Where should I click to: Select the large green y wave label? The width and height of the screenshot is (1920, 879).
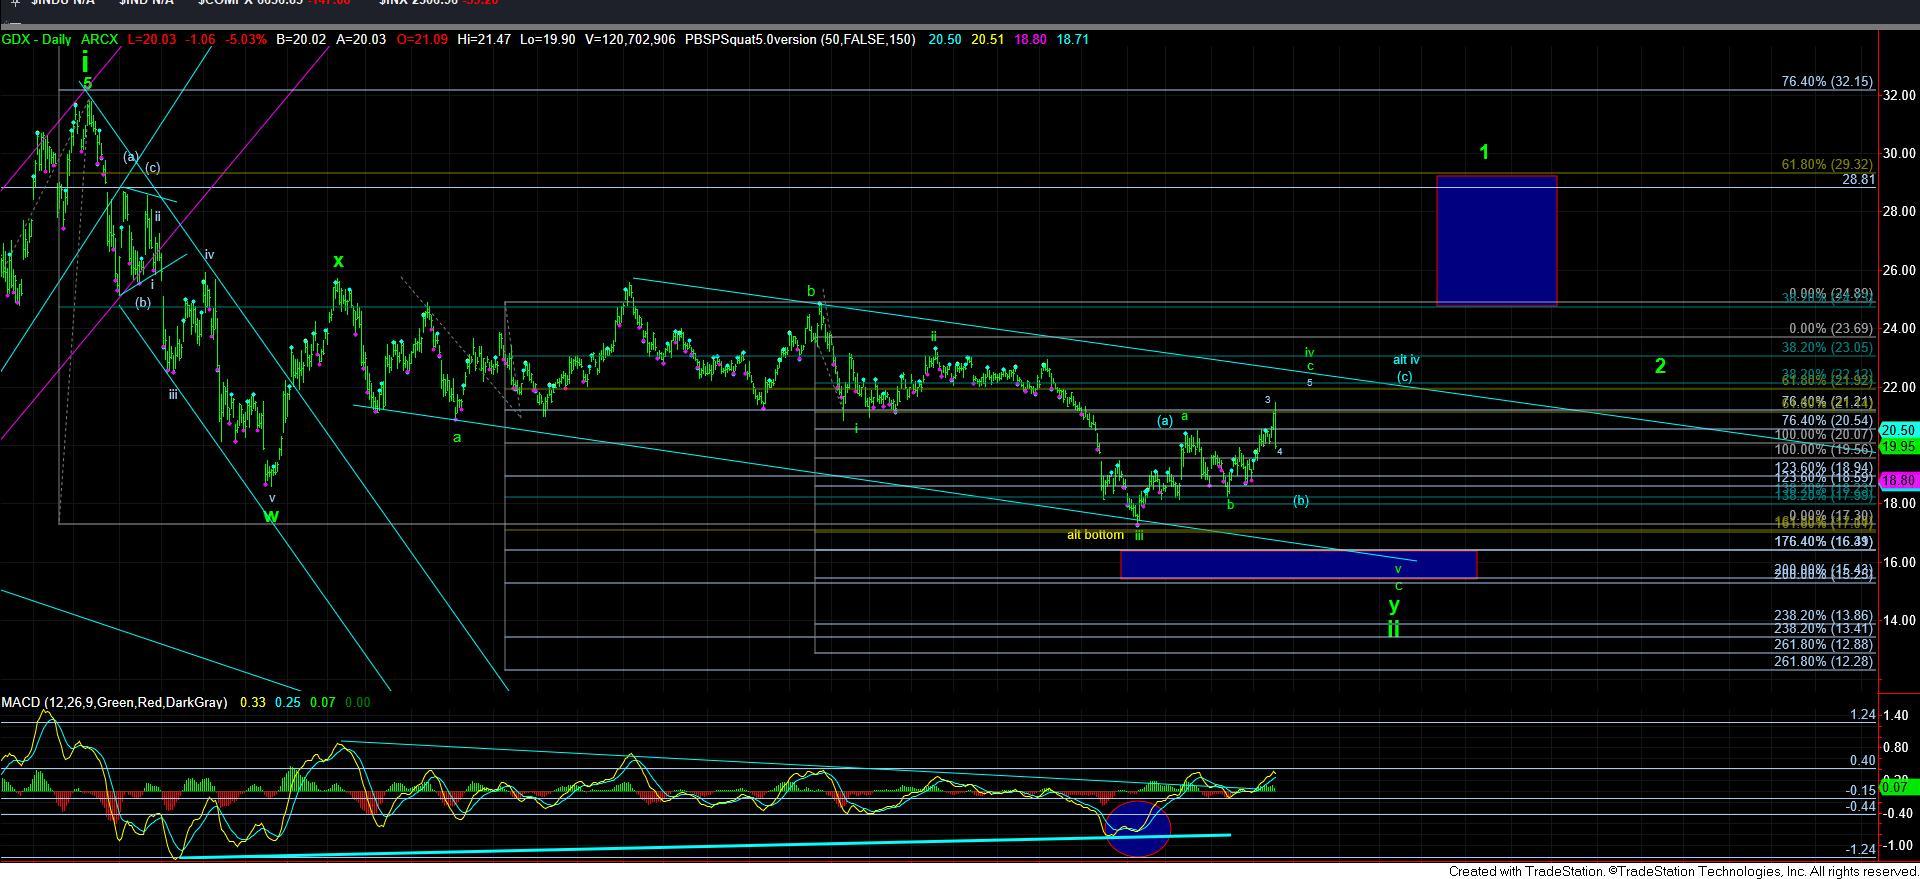coord(1394,605)
